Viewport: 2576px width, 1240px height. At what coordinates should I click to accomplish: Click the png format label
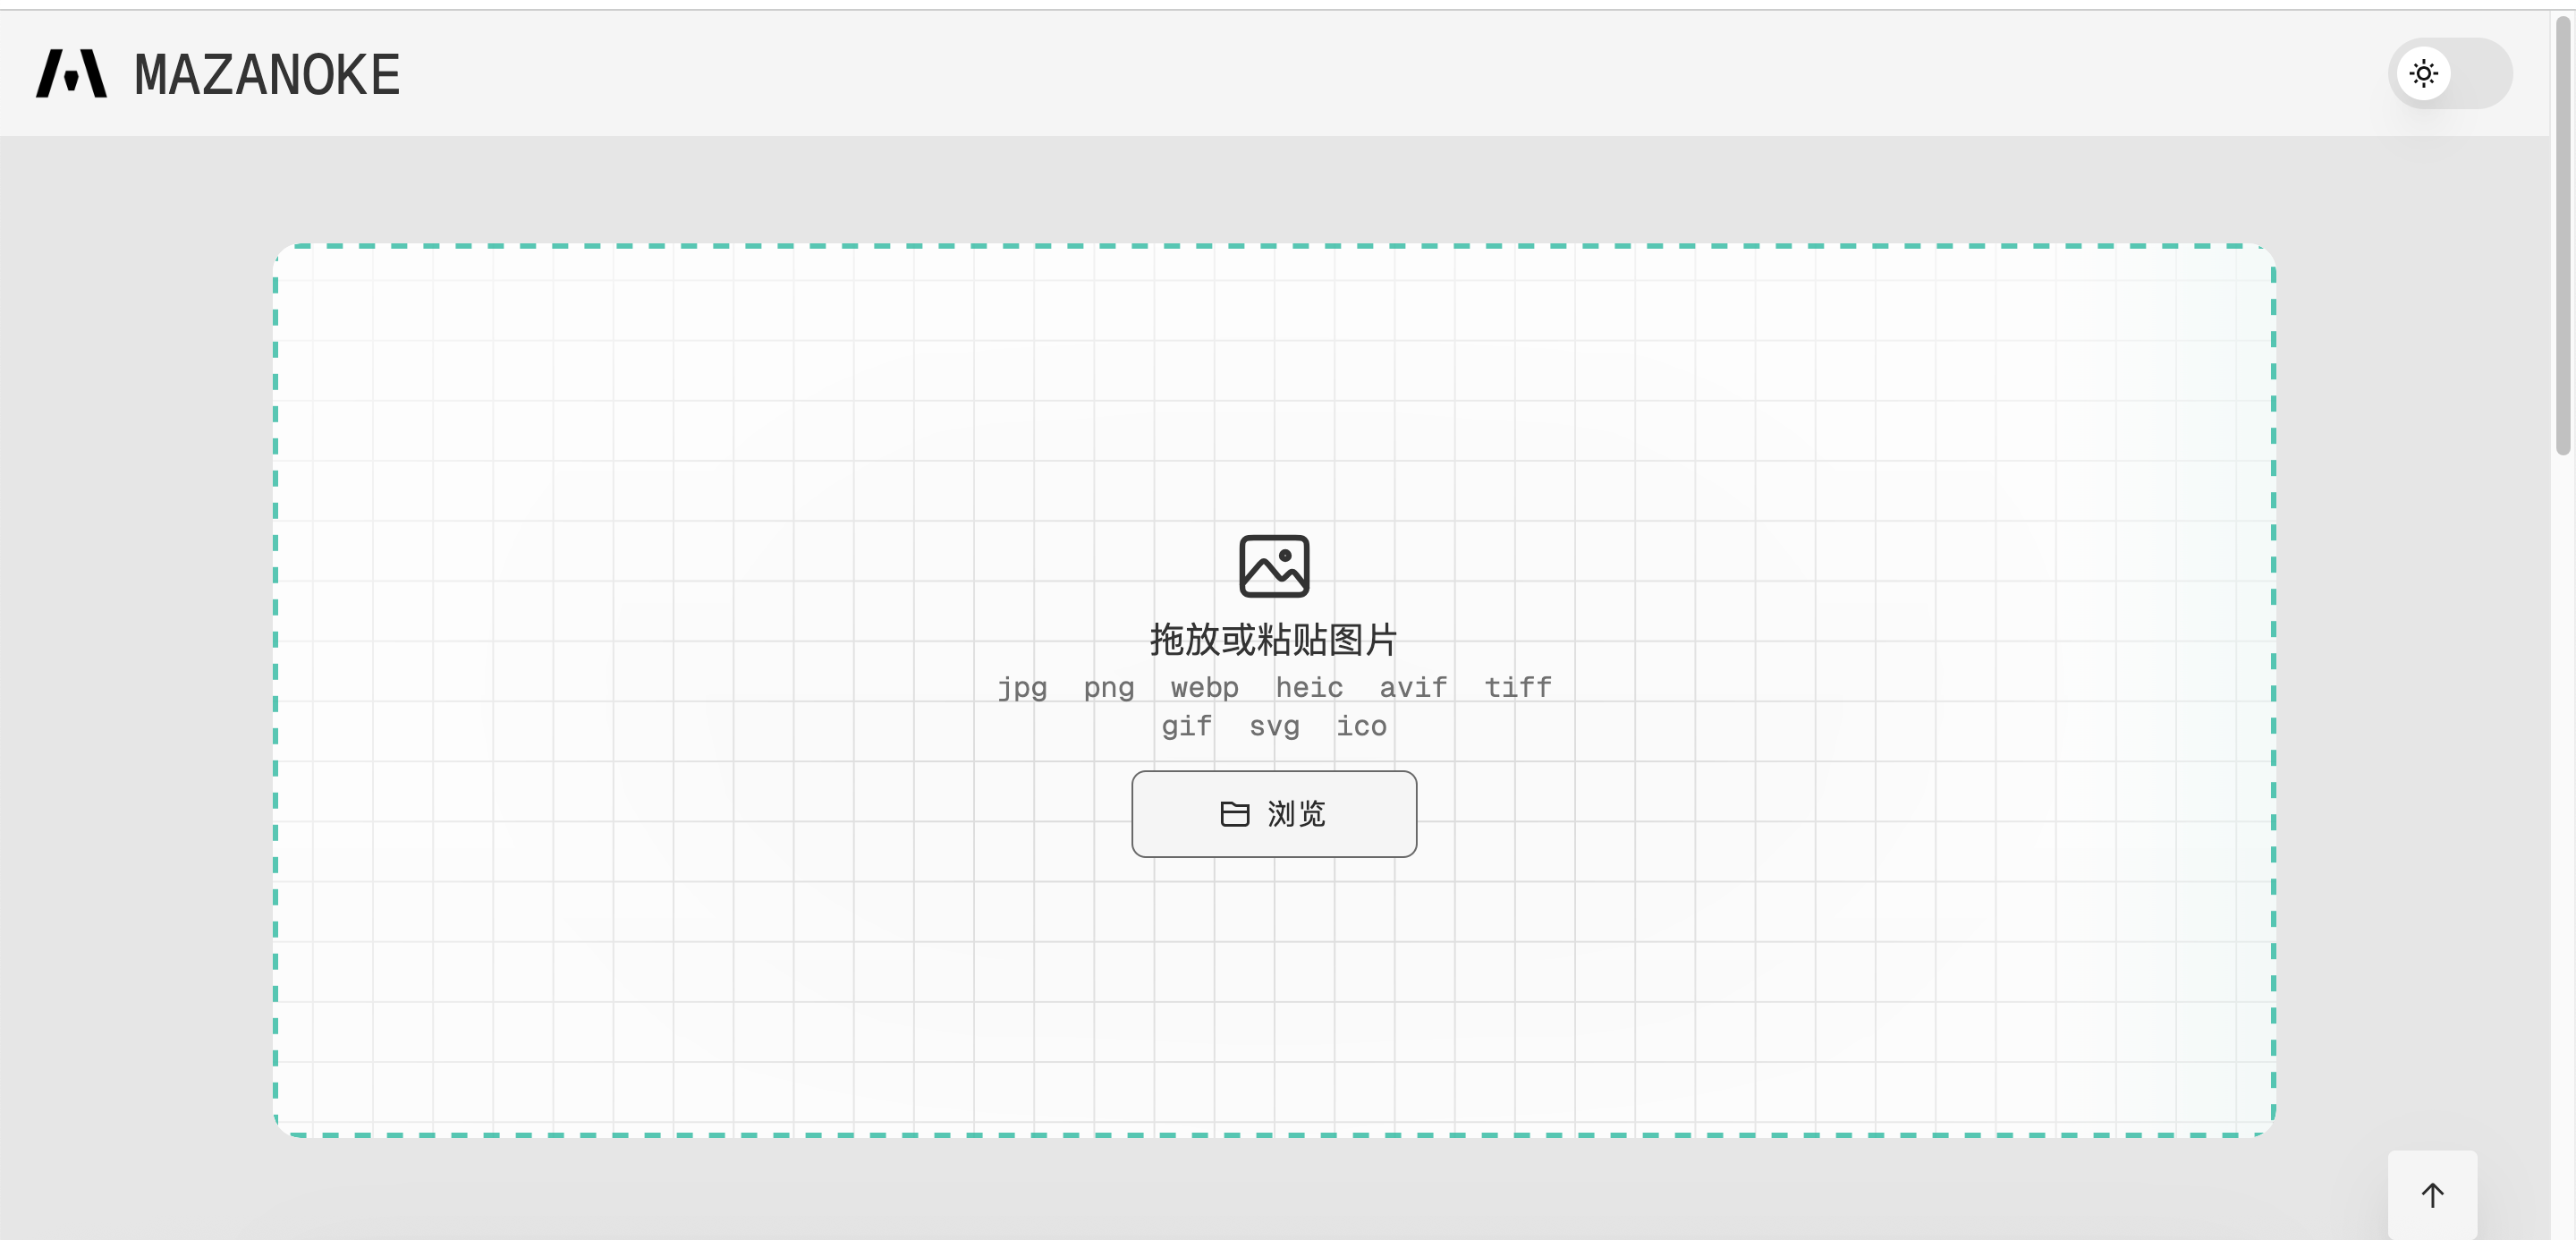coord(1109,688)
